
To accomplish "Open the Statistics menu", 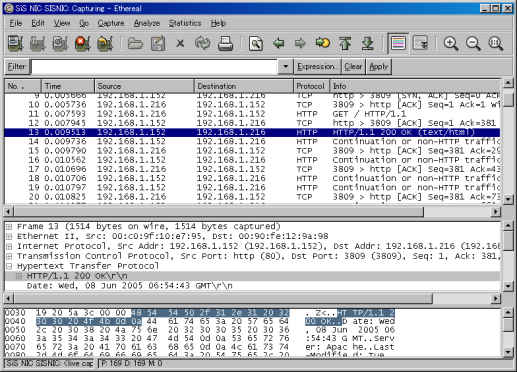I will (185, 23).
